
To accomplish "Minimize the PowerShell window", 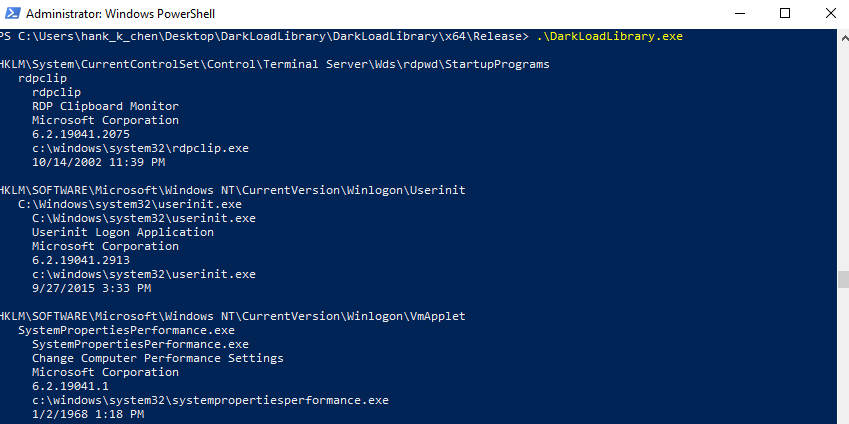I will 739,14.
